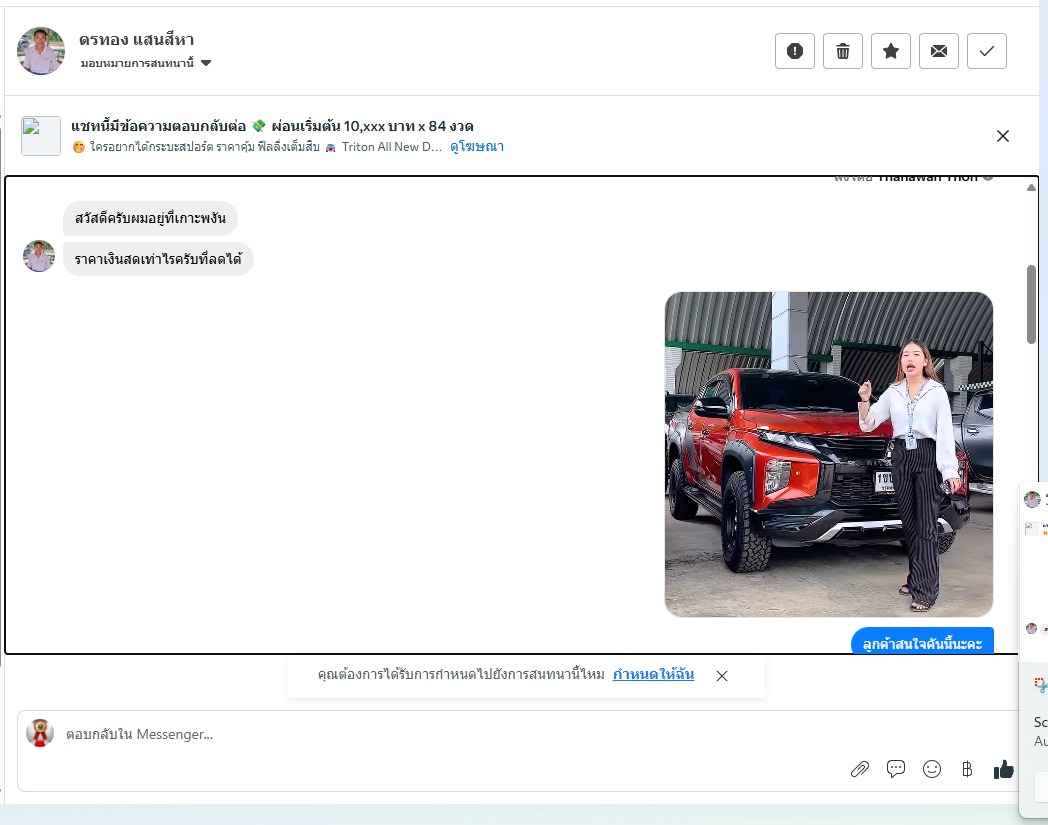Open the broken ad thumbnail image

coord(41,136)
